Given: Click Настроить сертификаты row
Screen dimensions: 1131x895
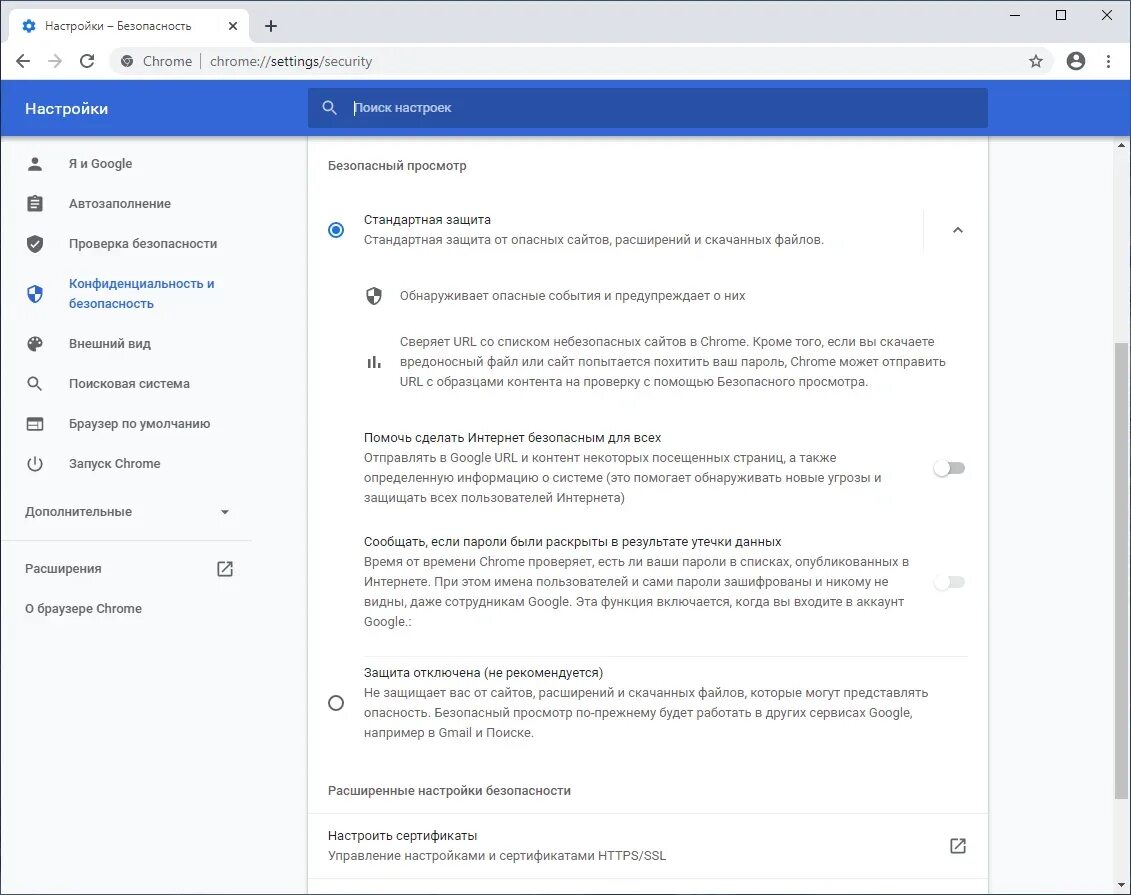Looking at the screenshot, I should 647,846.
